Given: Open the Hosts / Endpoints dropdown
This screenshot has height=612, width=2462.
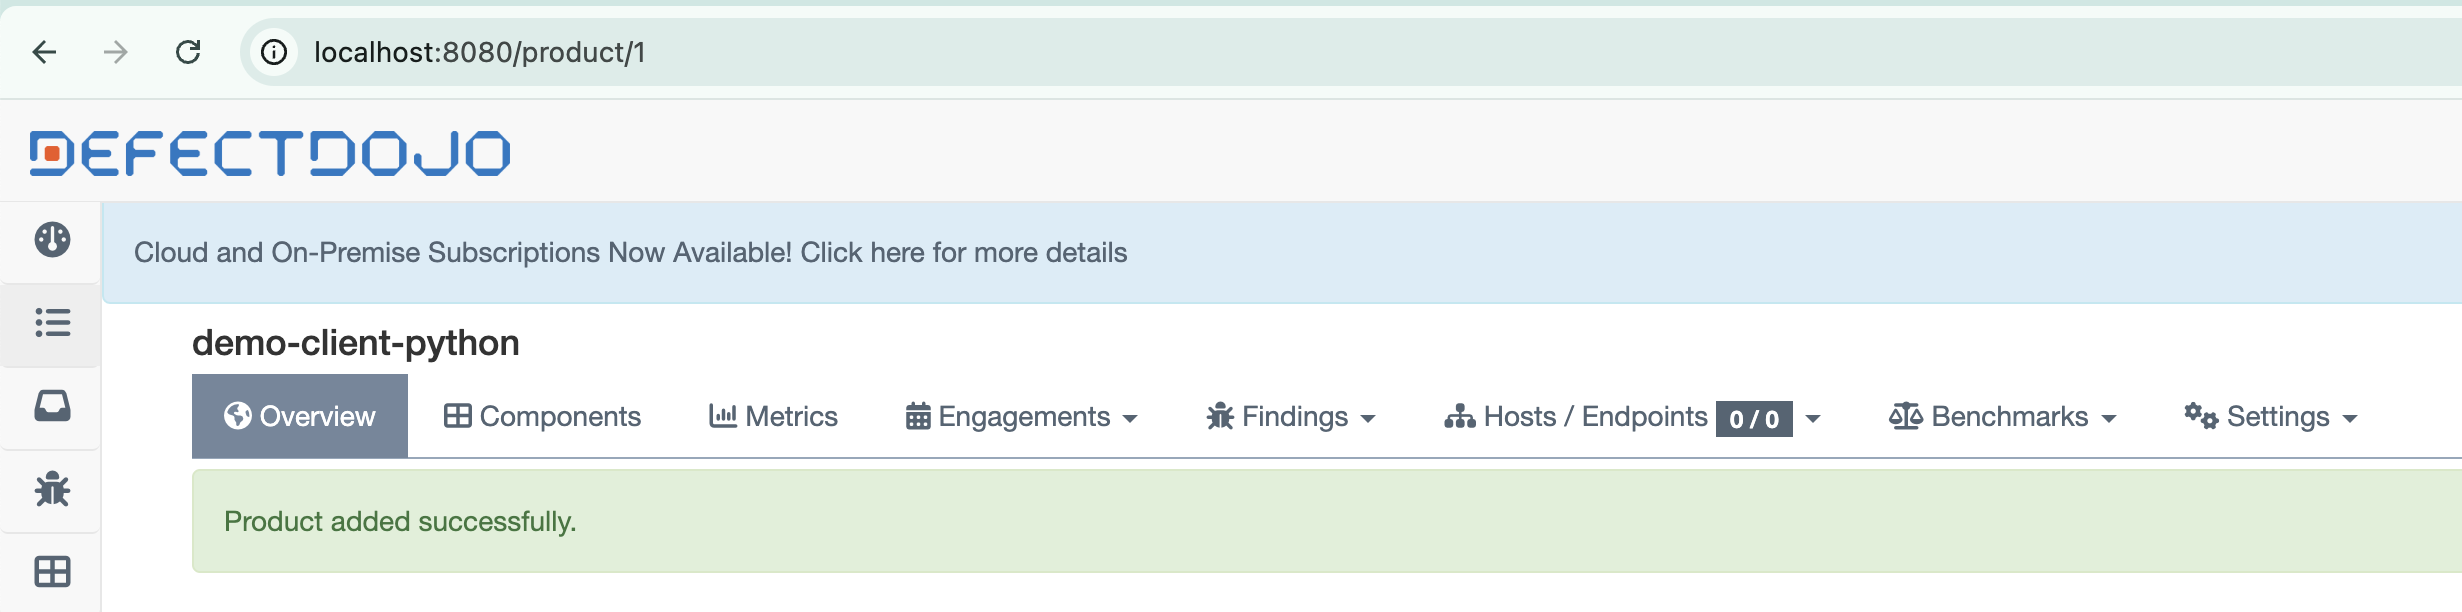Looking at the screenshot, I should coord(1814,418).
